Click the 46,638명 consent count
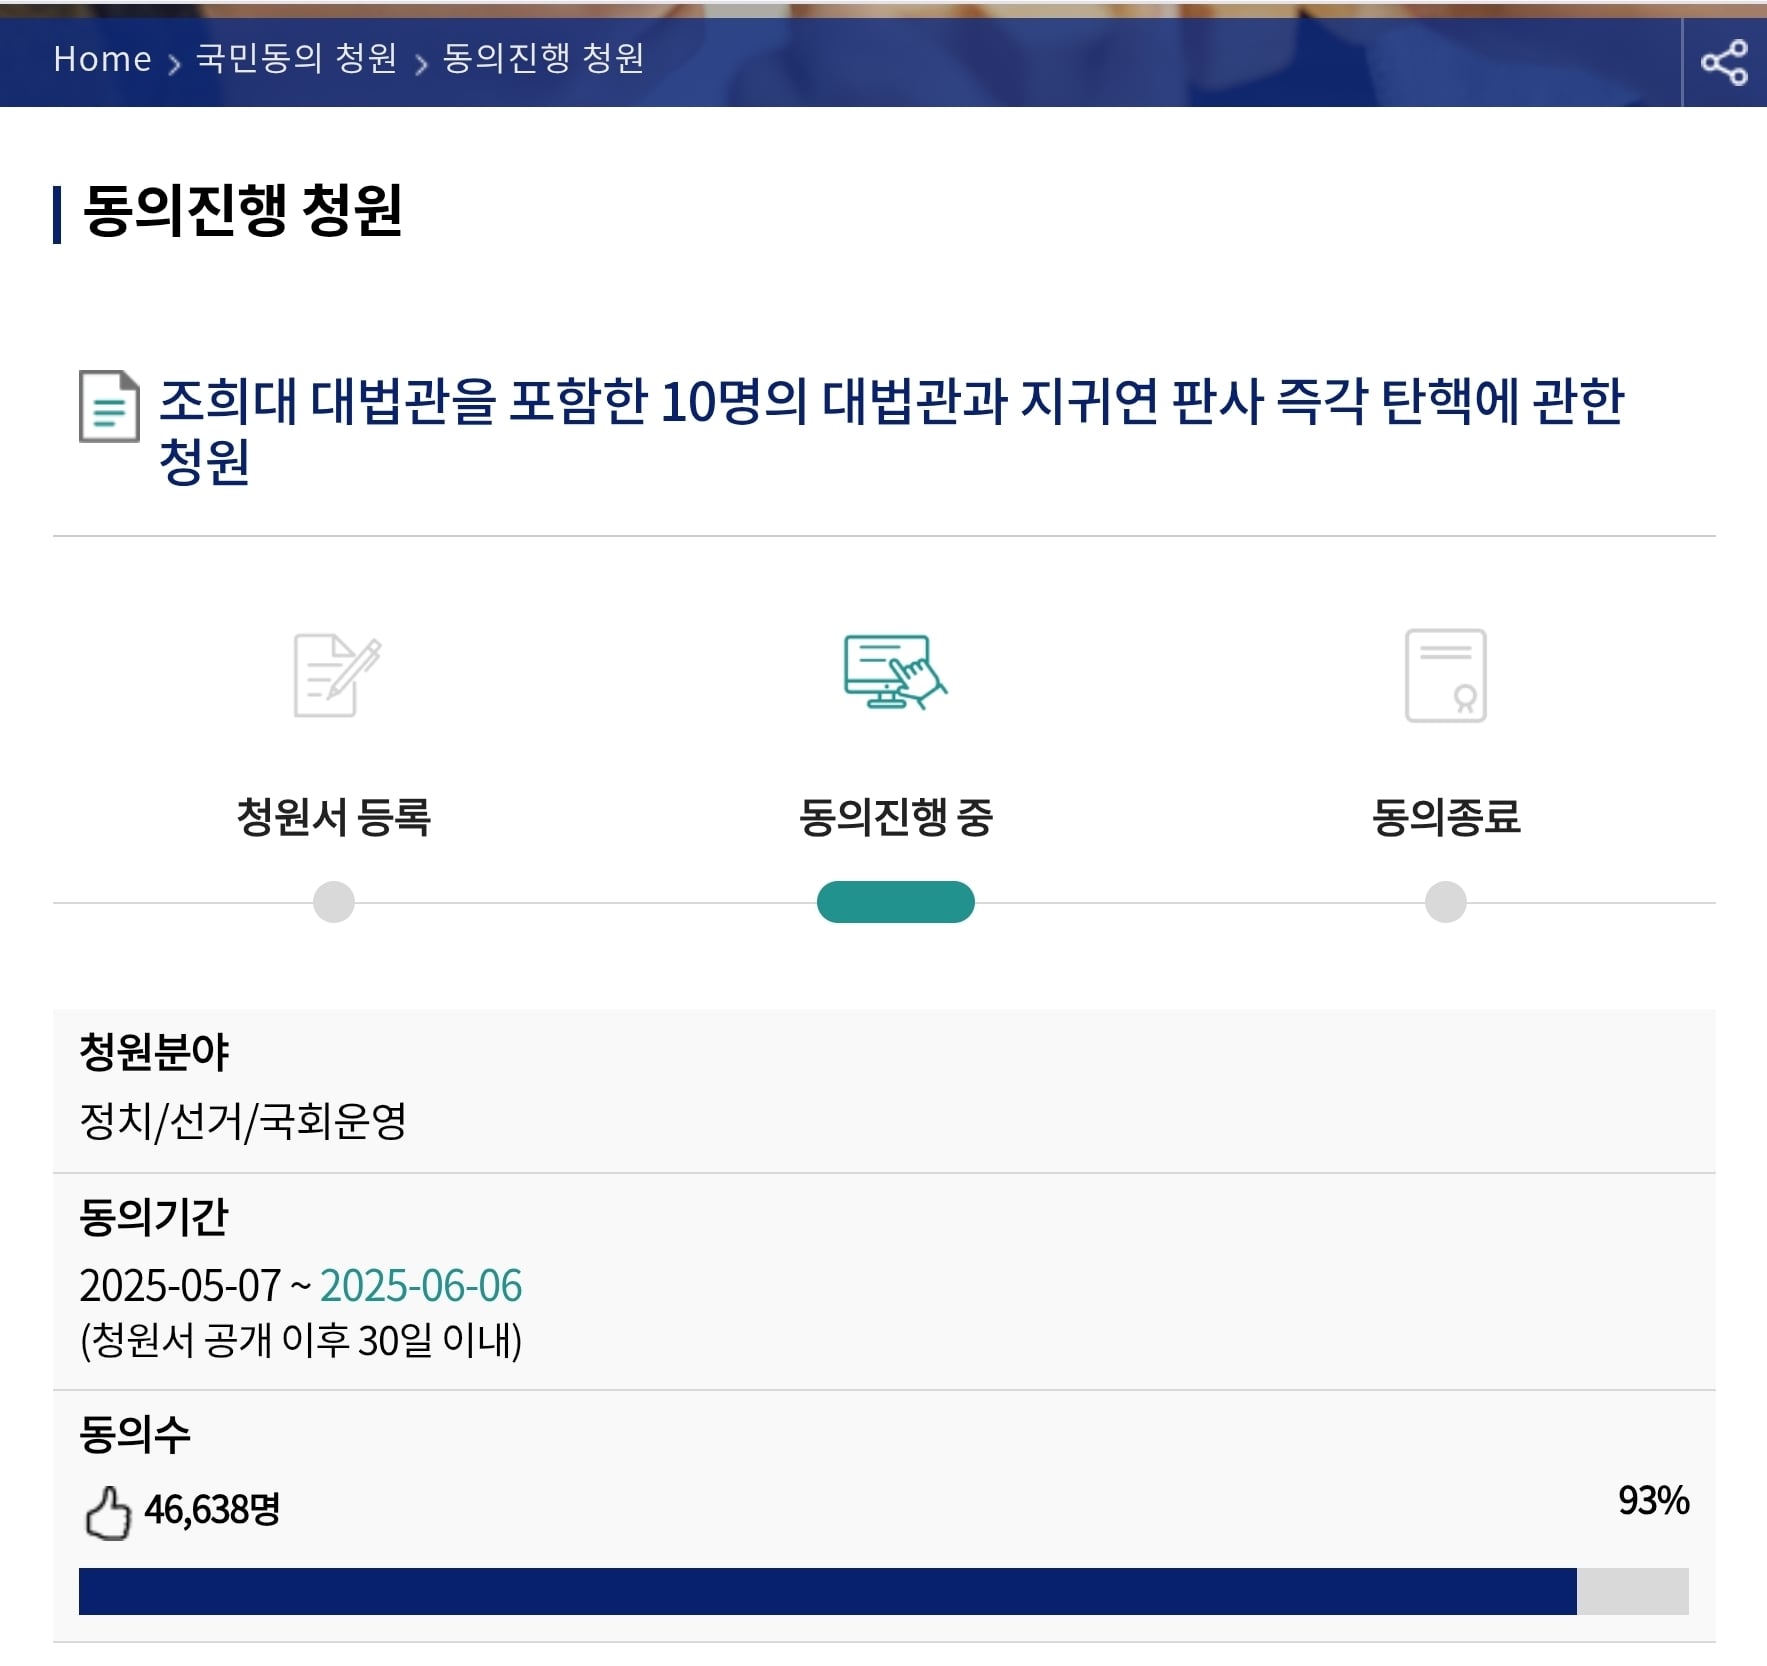This screenshot has height=1666, width=1767. click(212, 1509)
